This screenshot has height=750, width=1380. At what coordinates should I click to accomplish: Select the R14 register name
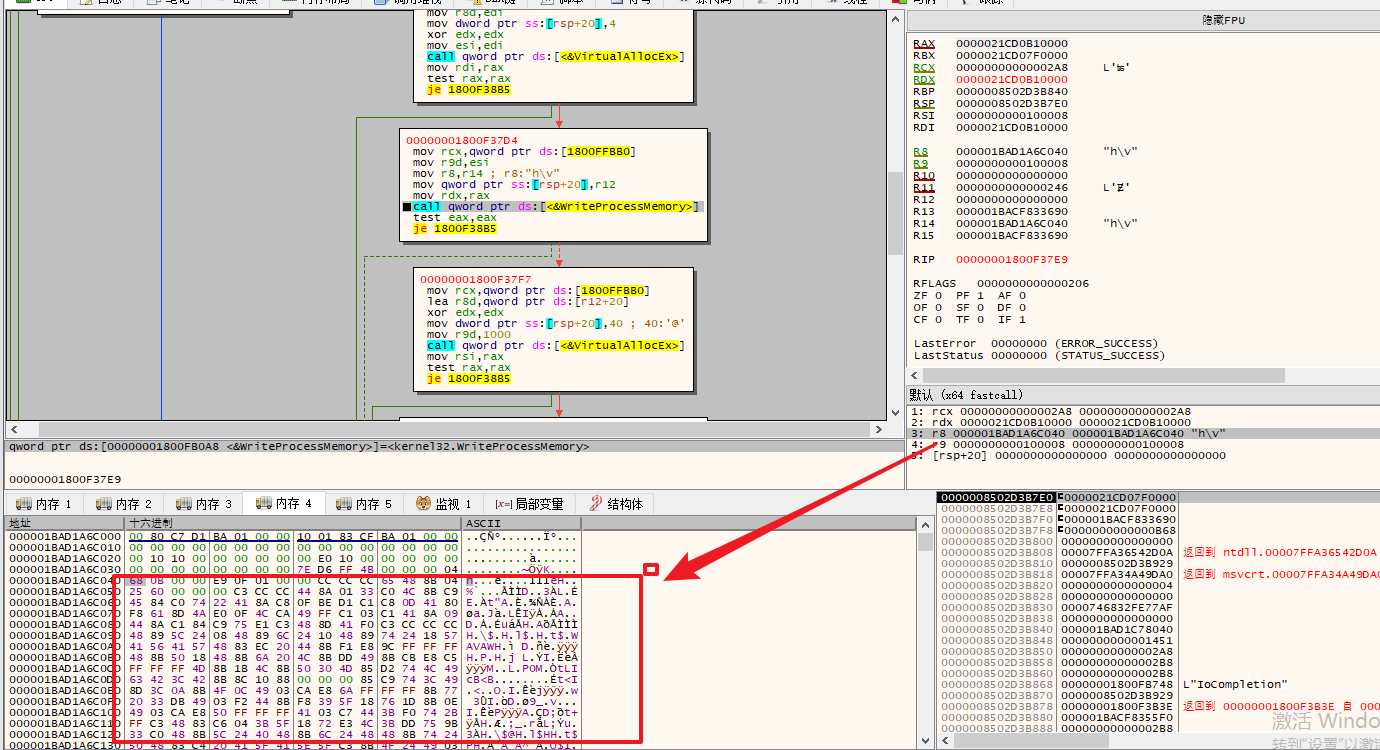point(924,224)
